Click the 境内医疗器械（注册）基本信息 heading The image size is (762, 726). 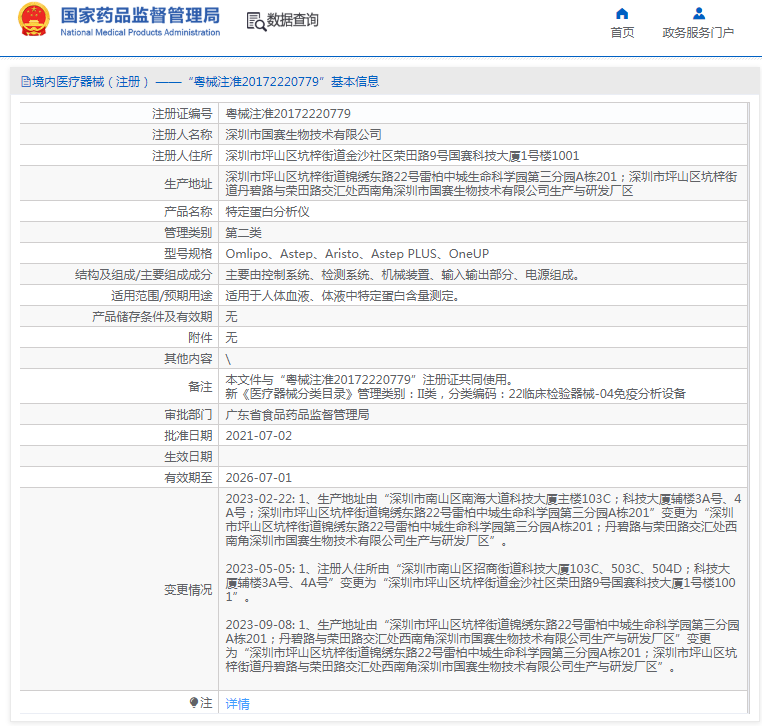coord(200,82)
